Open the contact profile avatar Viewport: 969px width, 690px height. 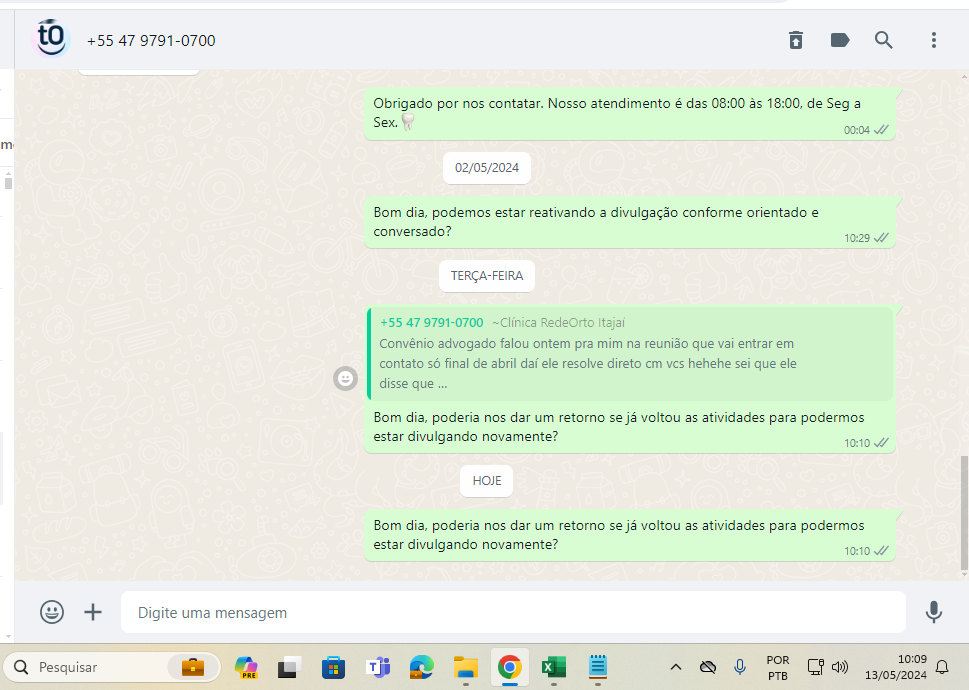[x=51, y=38]
